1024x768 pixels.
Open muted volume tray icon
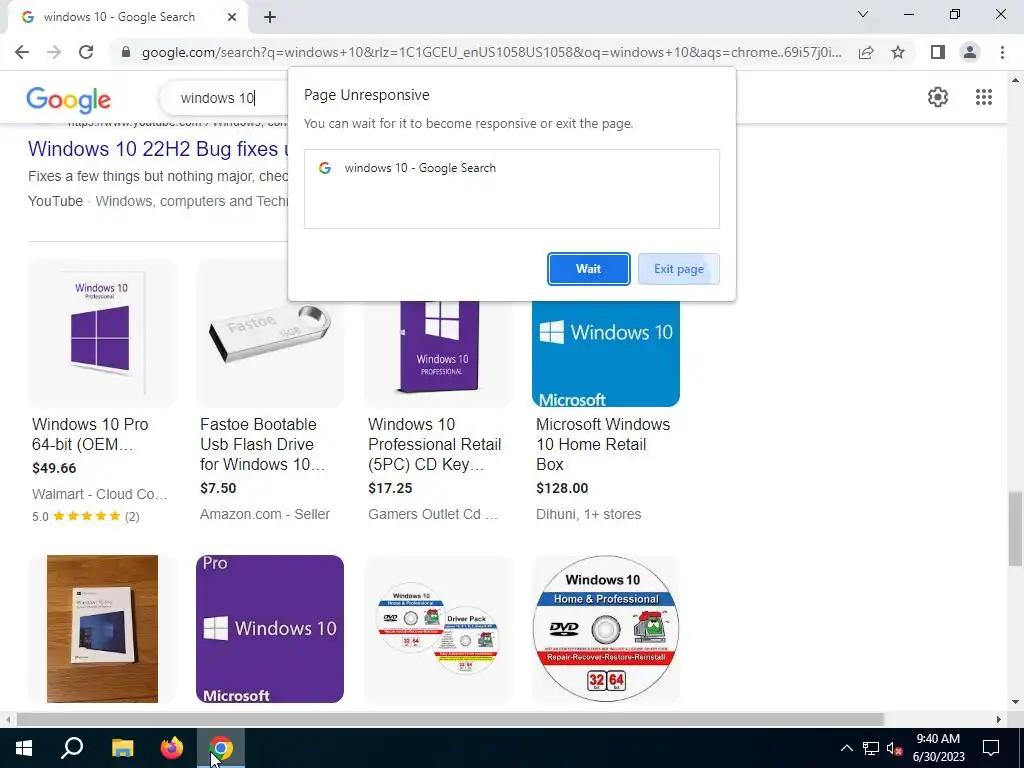[895, 748]
